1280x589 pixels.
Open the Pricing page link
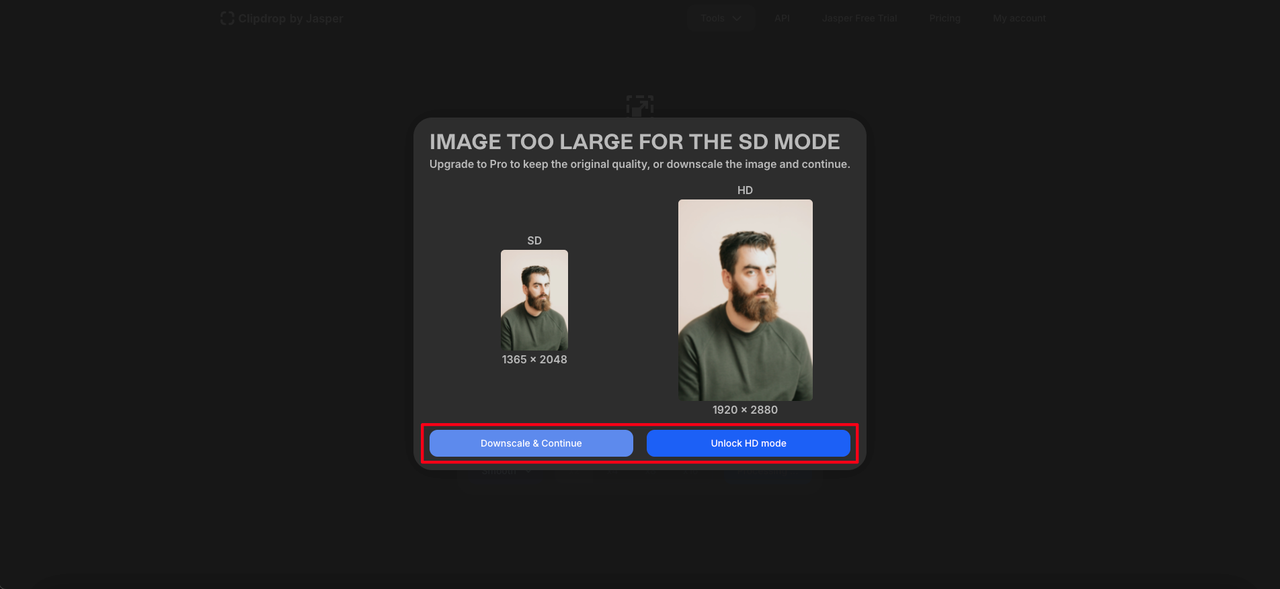click(944, 18)
